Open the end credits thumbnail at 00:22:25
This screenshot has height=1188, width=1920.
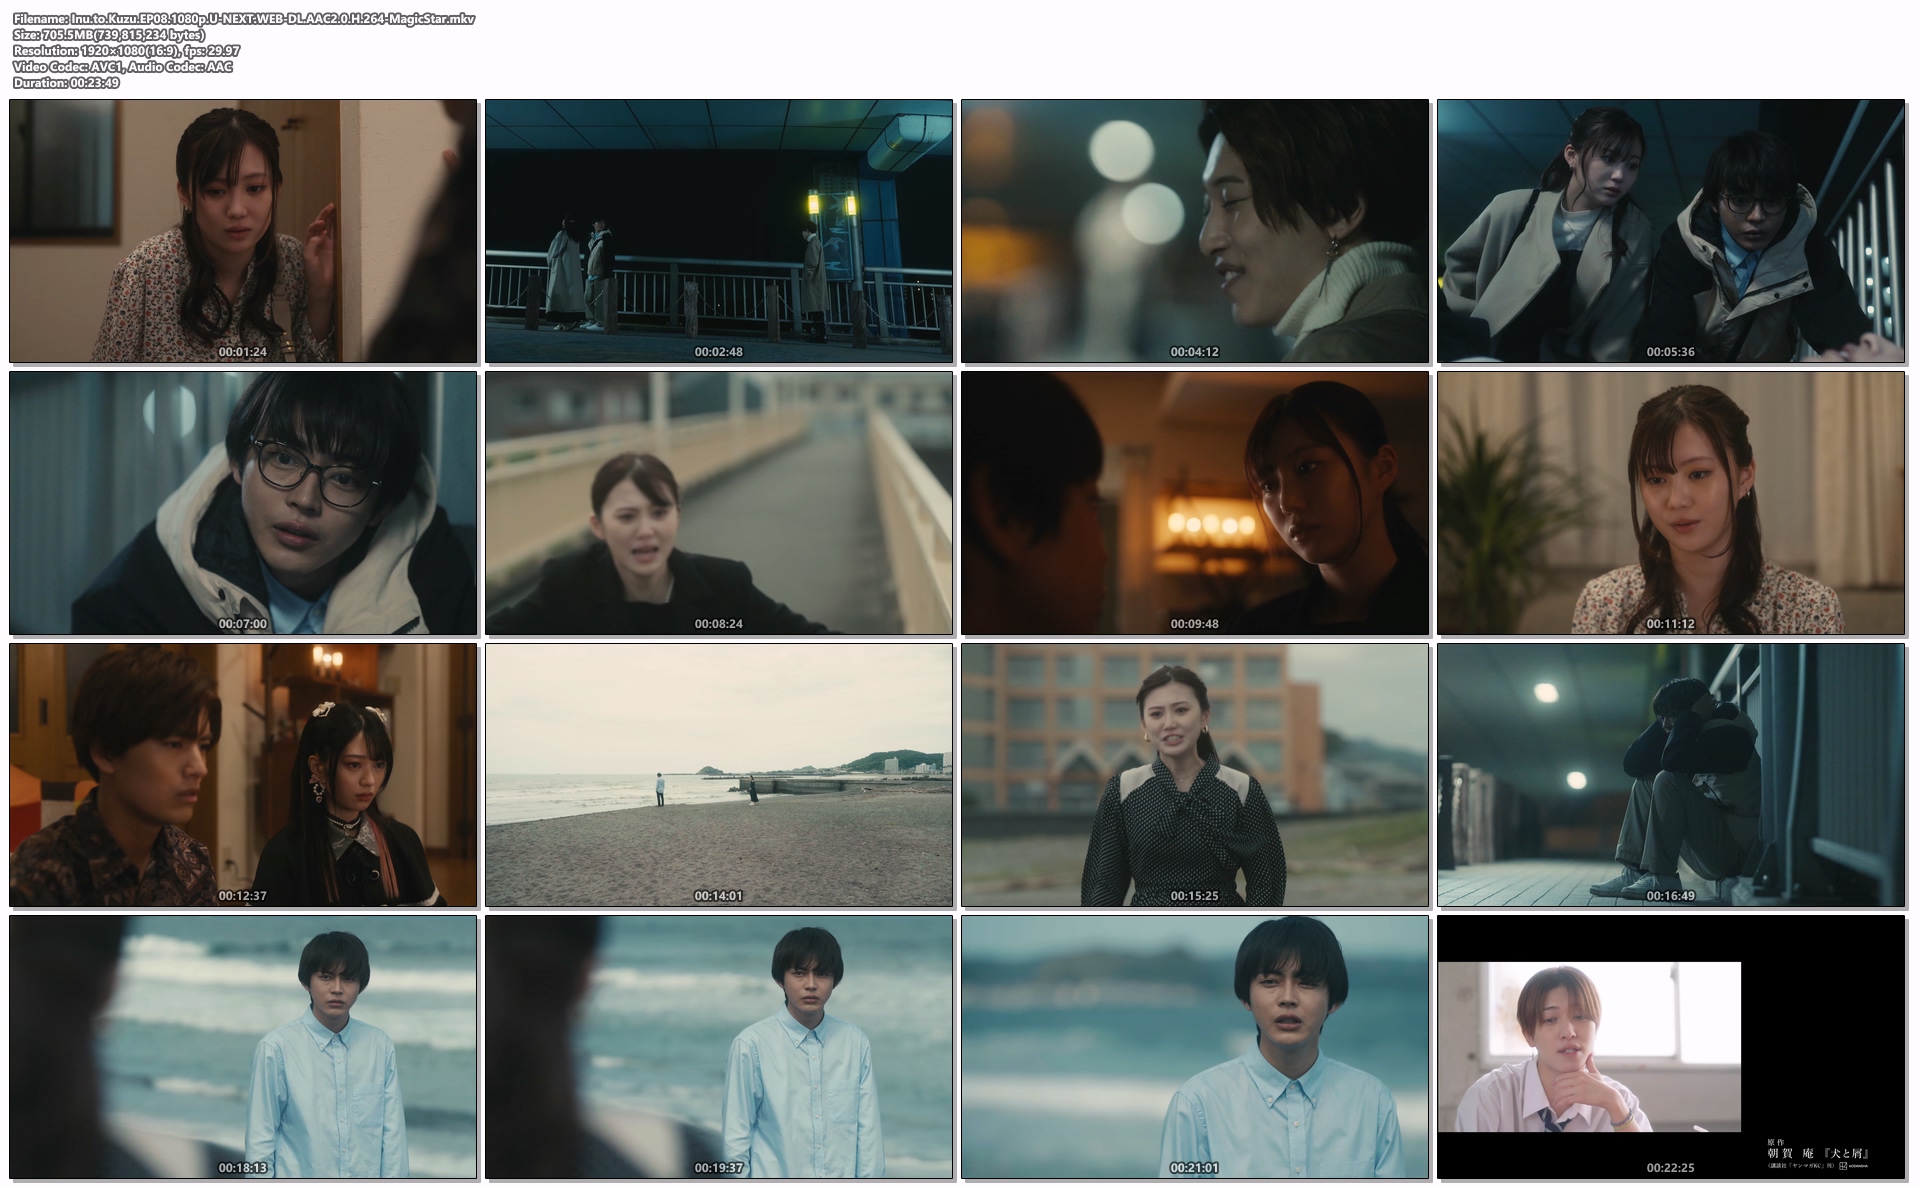1671,1047
